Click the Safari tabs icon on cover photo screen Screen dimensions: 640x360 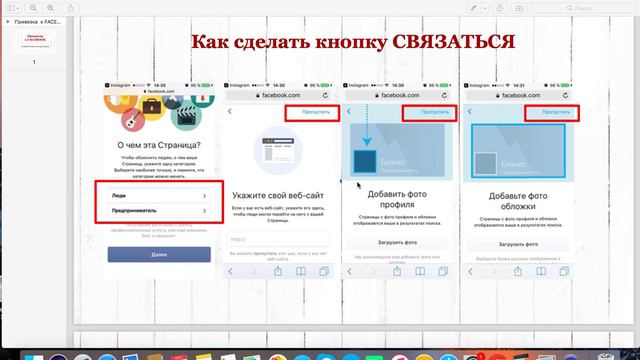[564, 271]
